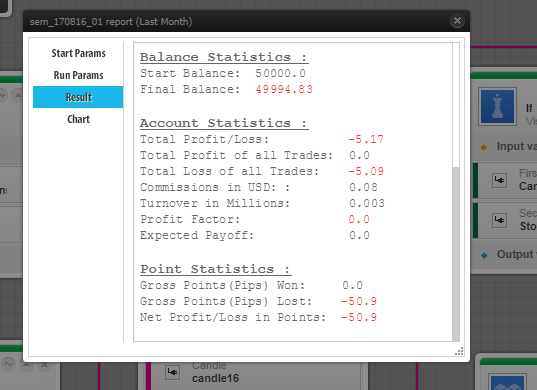Click the blue Output arrow icon

[484, 255]
